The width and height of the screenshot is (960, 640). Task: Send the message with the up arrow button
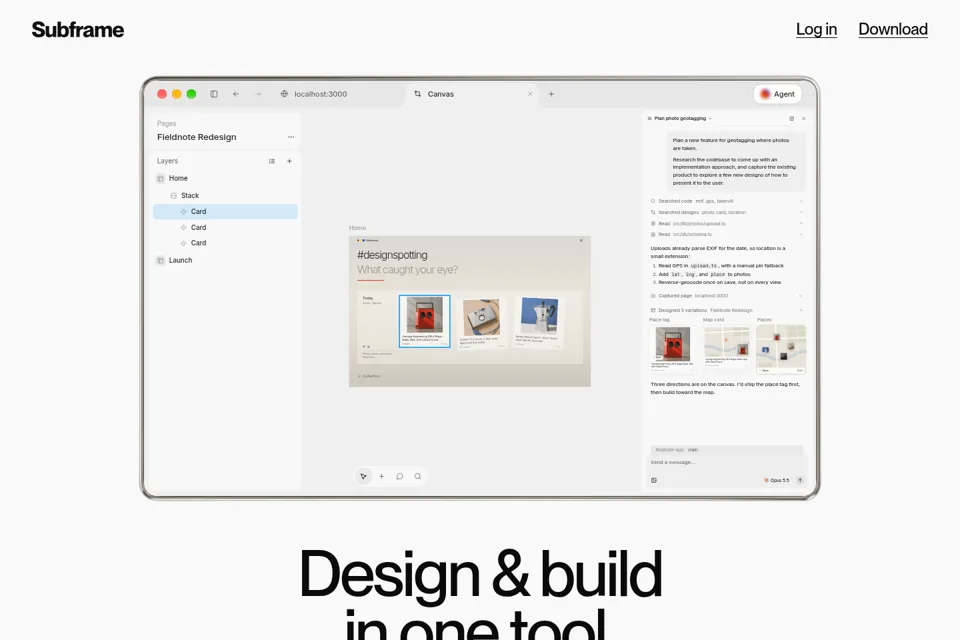pyautogui.click(x=800, y=480)
